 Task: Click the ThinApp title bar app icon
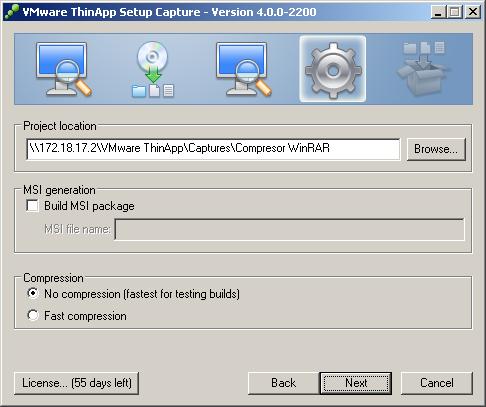pyautogui.click(x=12, y=12)
